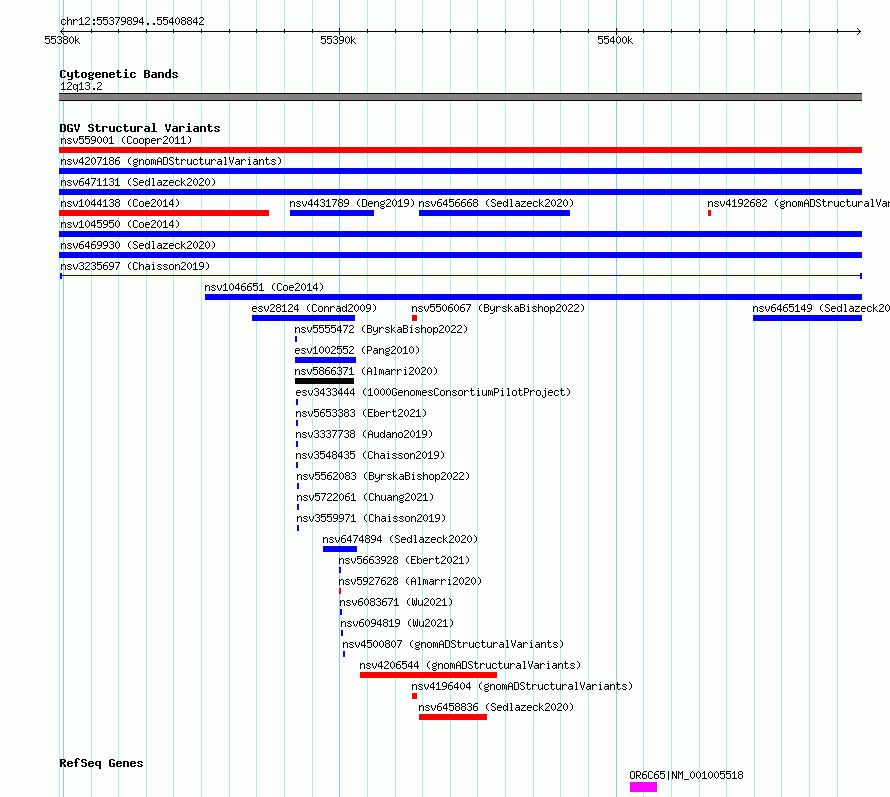This screenshot has height=797, width=890.
Task: Click DGV Structural Variants track title
Action: tap(140, 128)
